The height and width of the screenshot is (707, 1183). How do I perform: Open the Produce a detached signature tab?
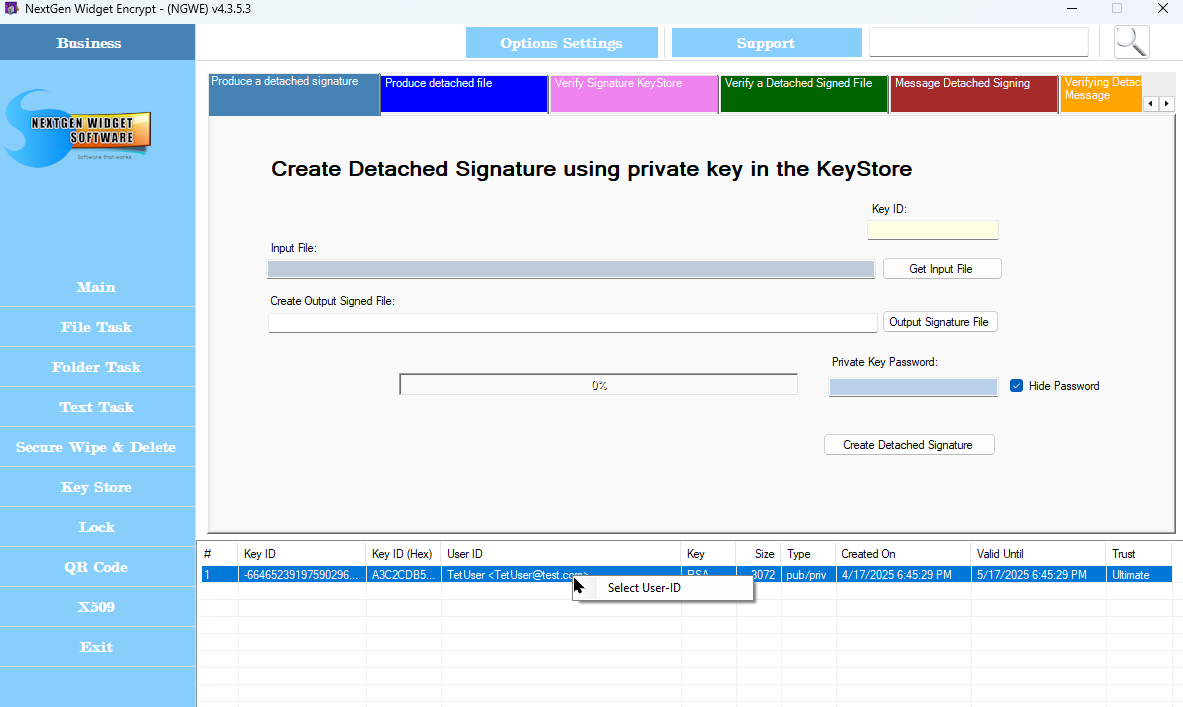[x=294, y=94]
